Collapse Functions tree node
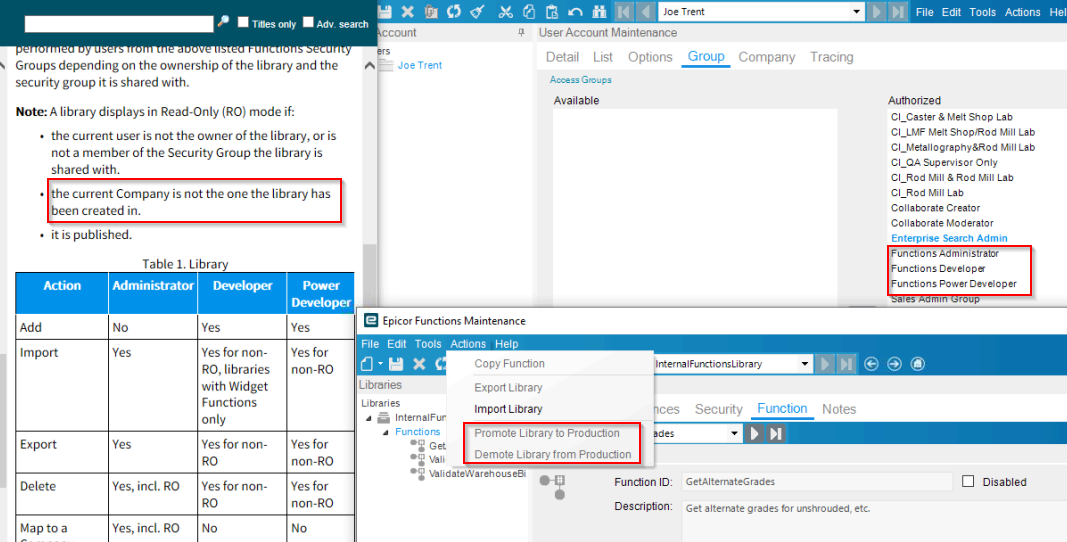Image resolution: width=1067 pixels, height=542 pixels. (x=386, y=432)
